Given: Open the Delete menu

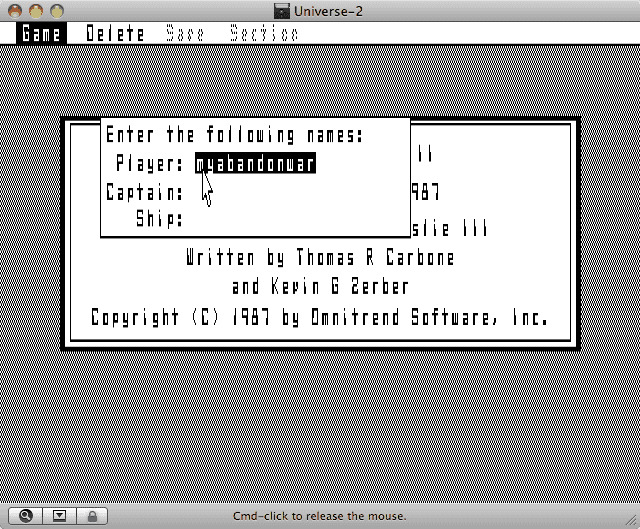Looking at the screenshot, I should [x=115, y=33].
